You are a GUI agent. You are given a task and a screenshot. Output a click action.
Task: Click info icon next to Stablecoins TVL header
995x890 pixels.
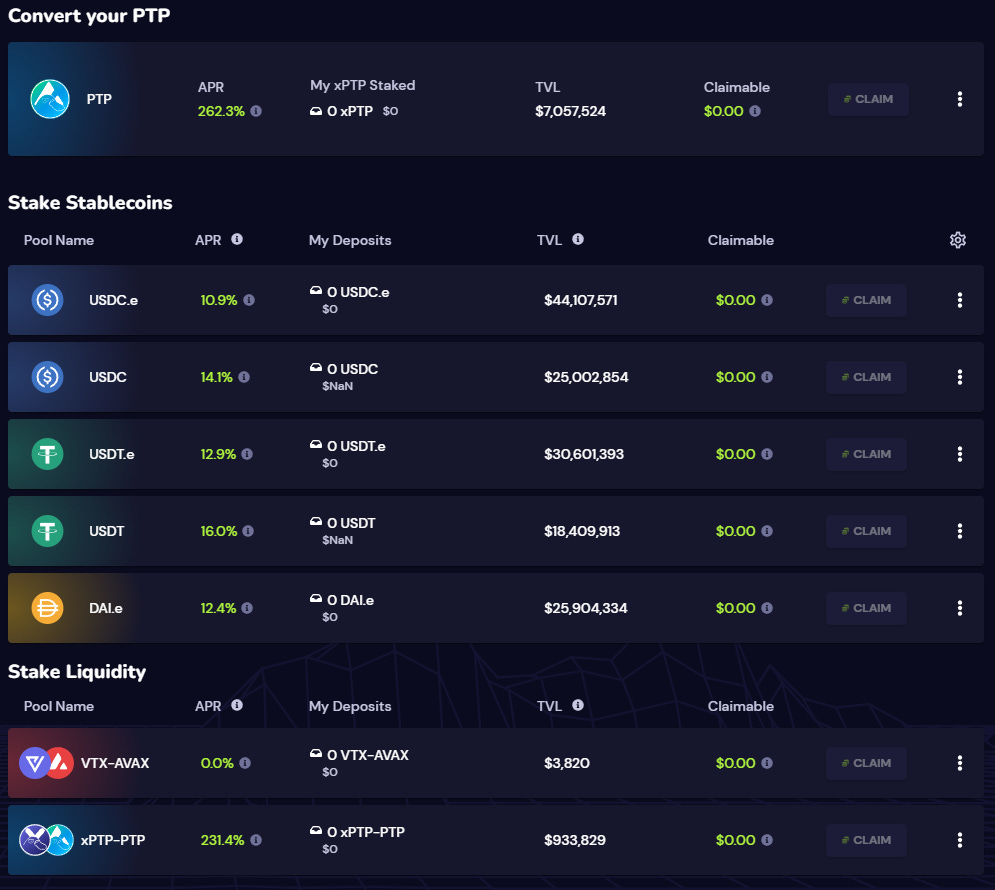click(x=577, y=239)
